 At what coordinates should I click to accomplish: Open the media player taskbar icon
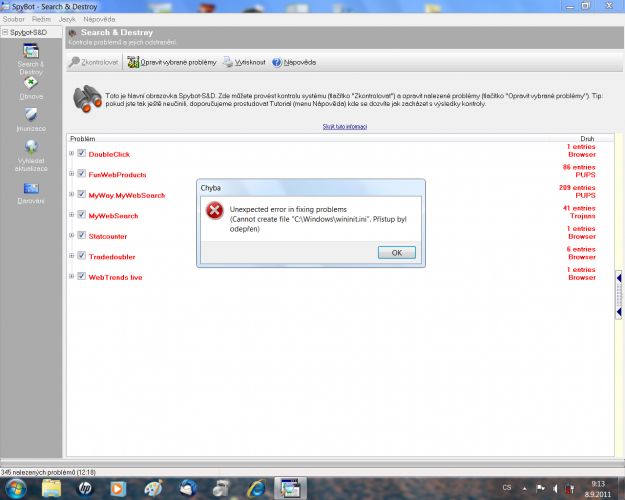coord(118,488)
